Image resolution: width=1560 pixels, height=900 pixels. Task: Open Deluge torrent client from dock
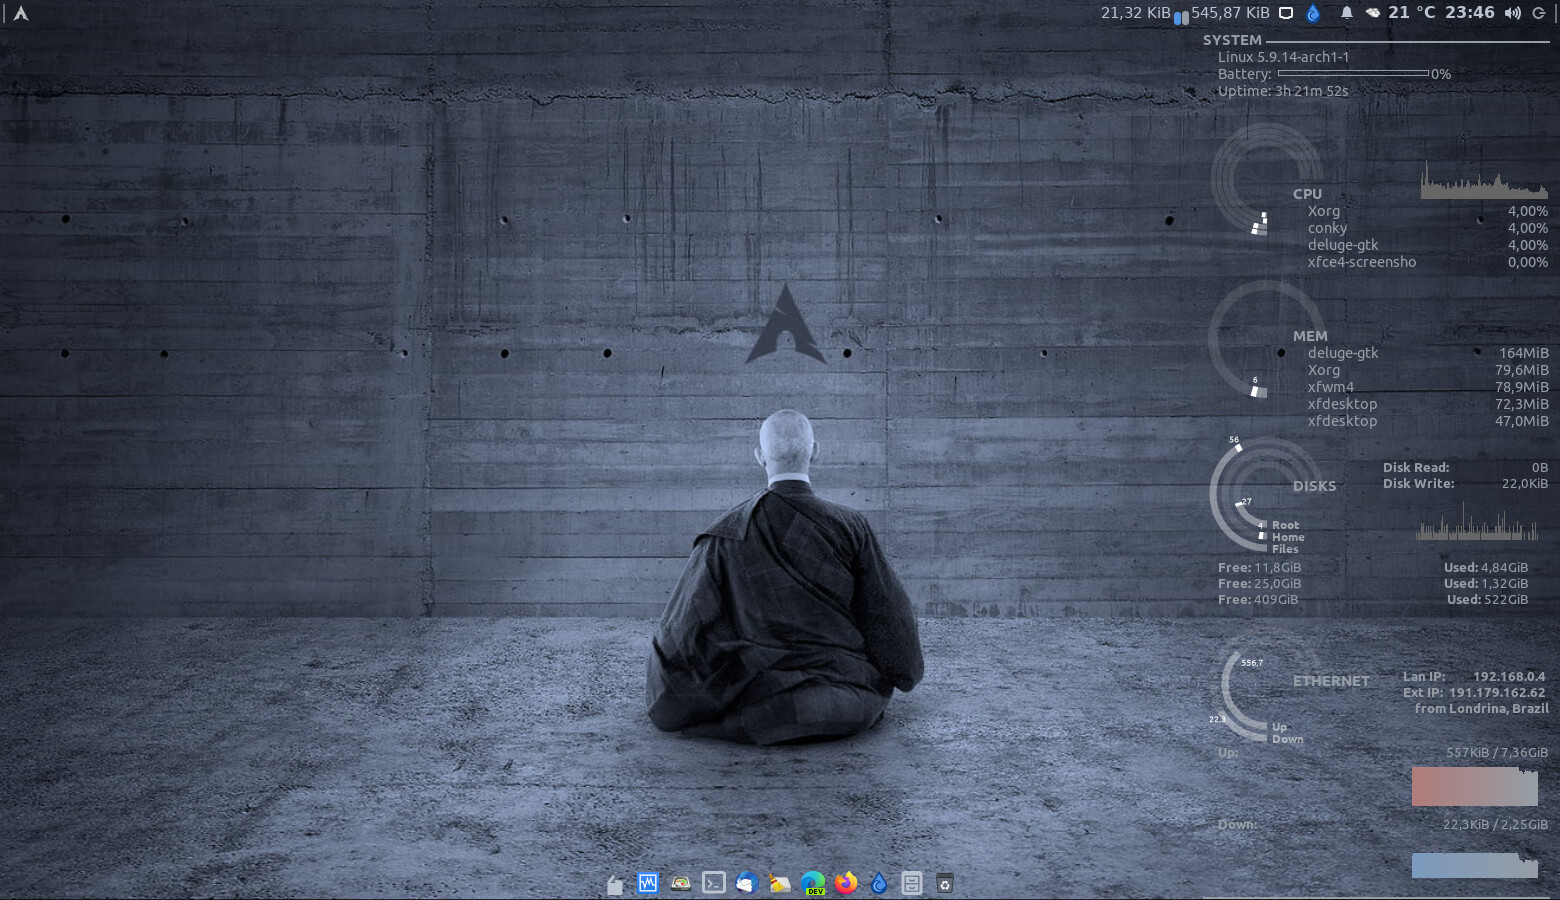879,883
